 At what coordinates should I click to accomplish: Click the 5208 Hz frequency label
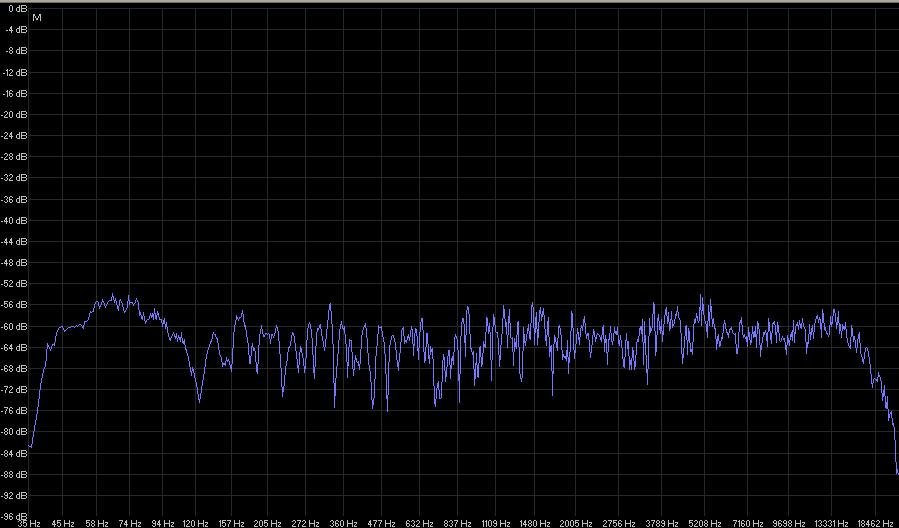point(703,523)
